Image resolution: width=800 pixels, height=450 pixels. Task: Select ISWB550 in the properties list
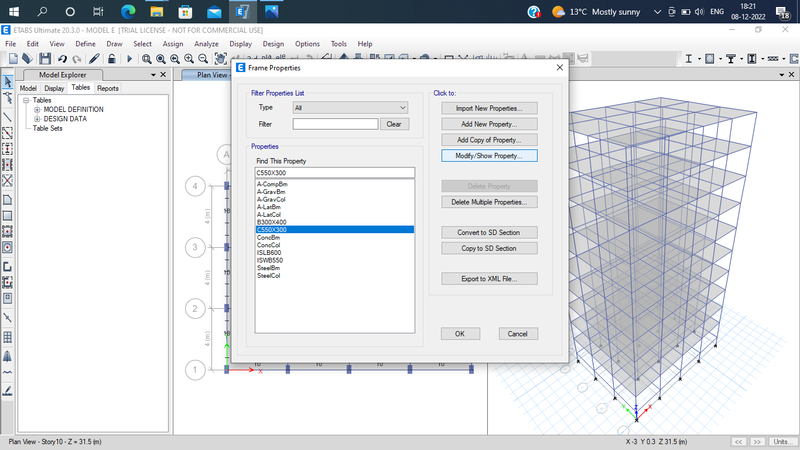tap(335, 260)
